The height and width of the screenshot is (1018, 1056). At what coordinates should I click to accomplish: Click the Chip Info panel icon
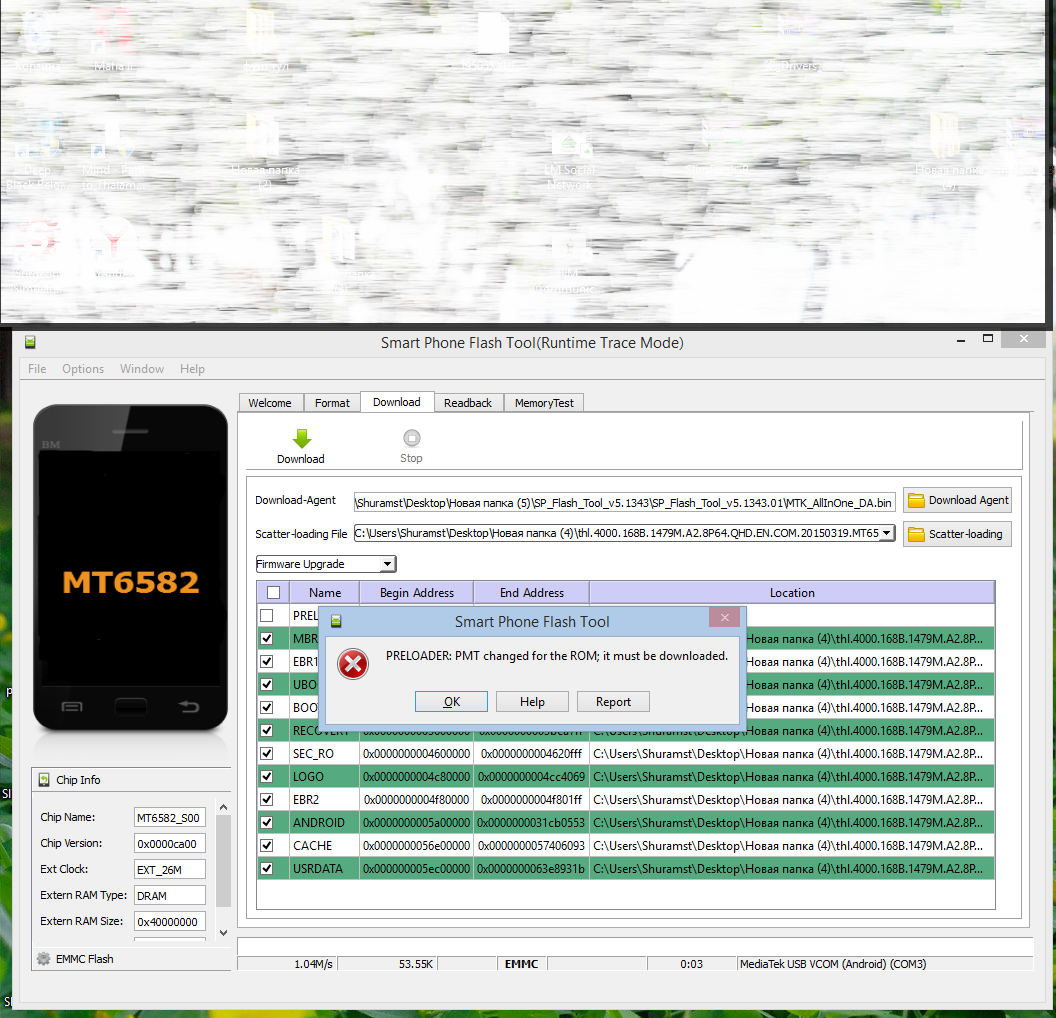pyautogui.click(x=44, y=780)
